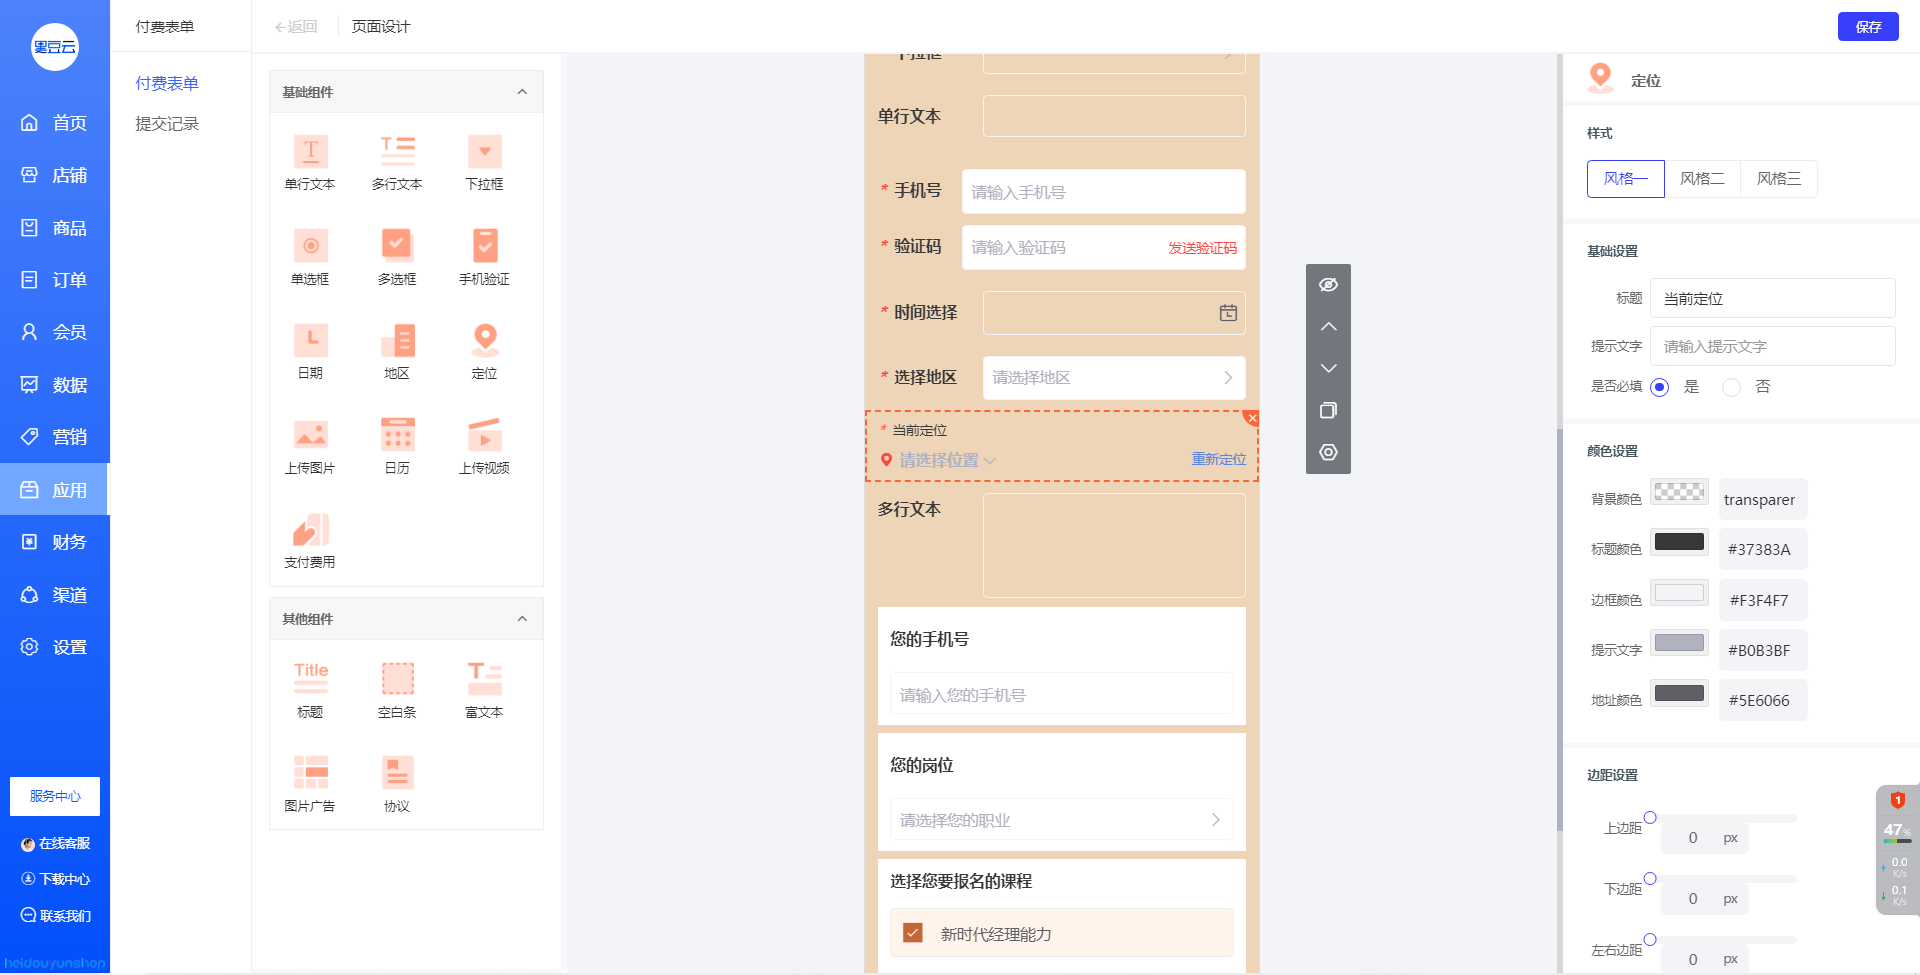Switch to 风格二 style tab

pos(1702,179)
